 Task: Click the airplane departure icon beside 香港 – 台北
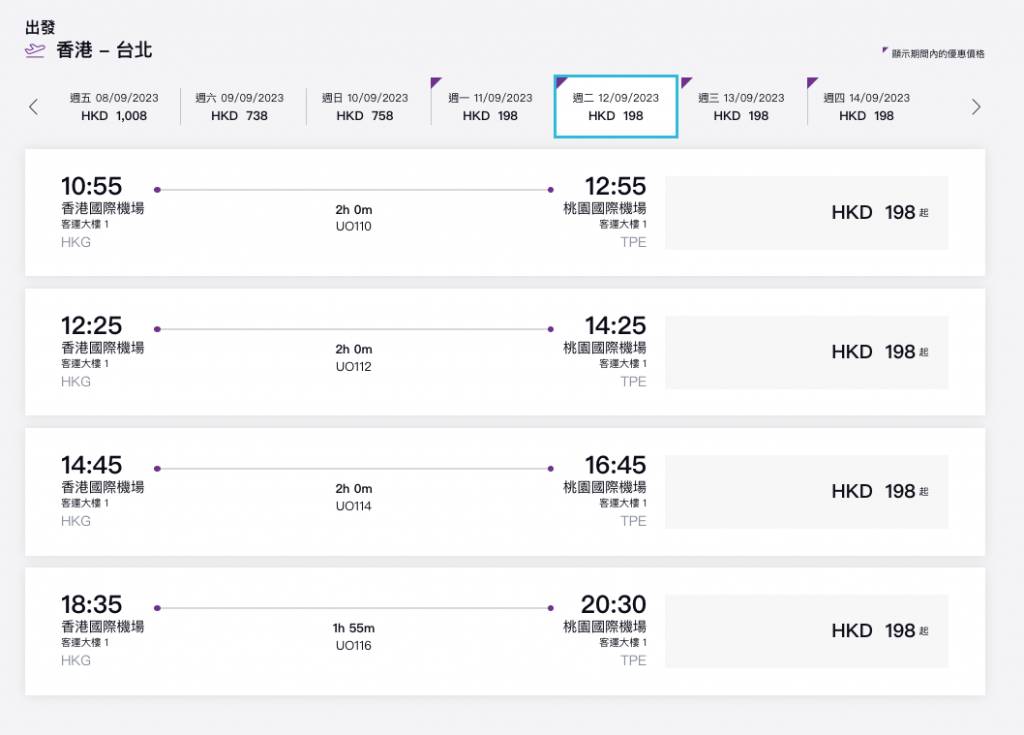point(35,51)
